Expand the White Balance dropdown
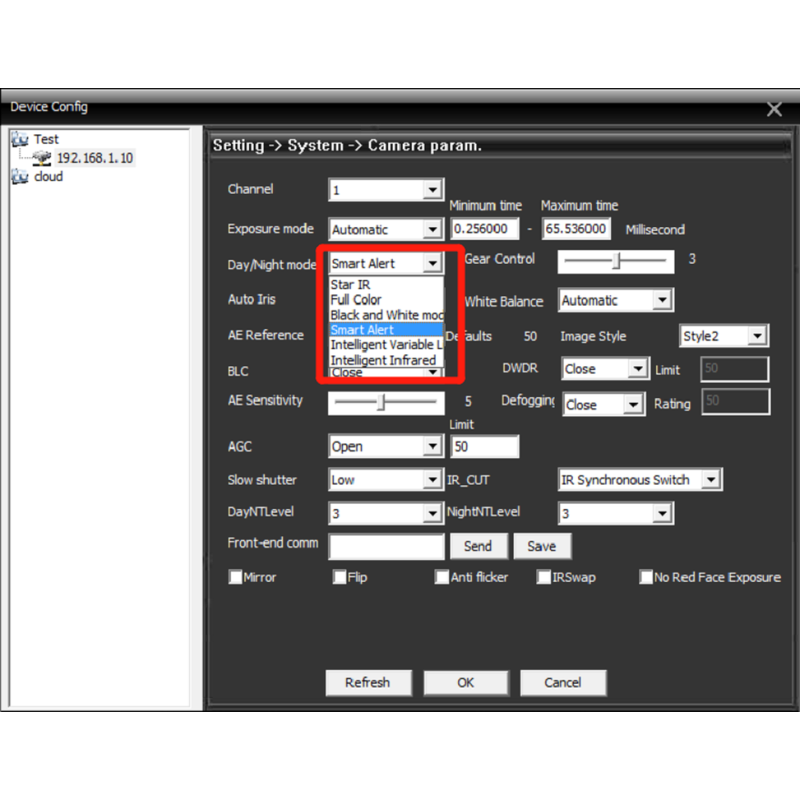The width and height of the screenshot is (800, 800). (x=662, y=300)
